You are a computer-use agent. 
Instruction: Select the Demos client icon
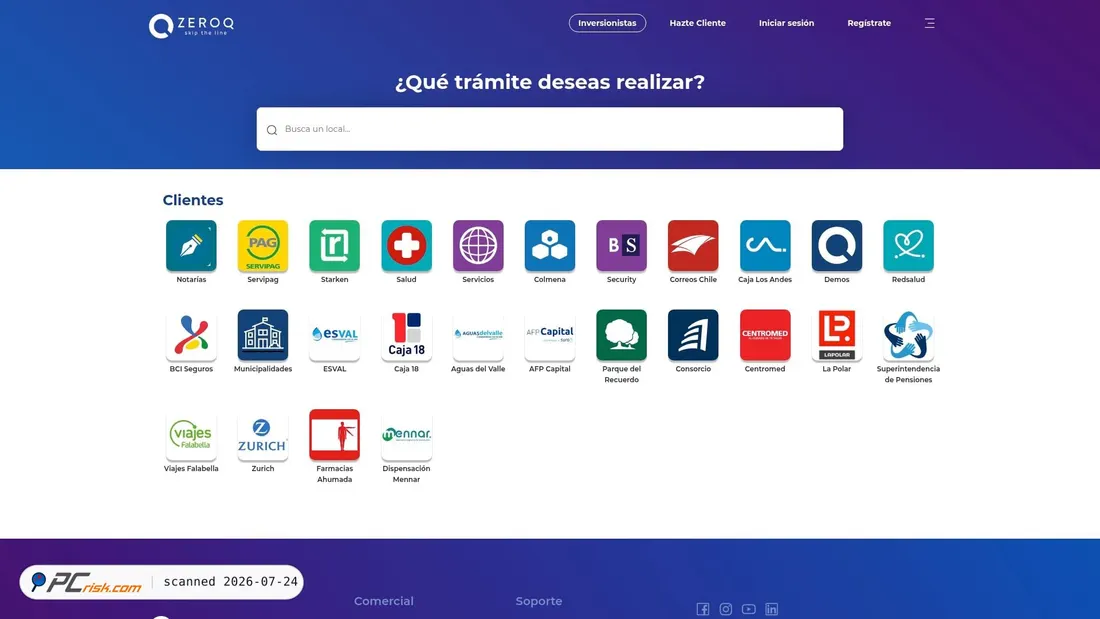(x=836, y=246)
